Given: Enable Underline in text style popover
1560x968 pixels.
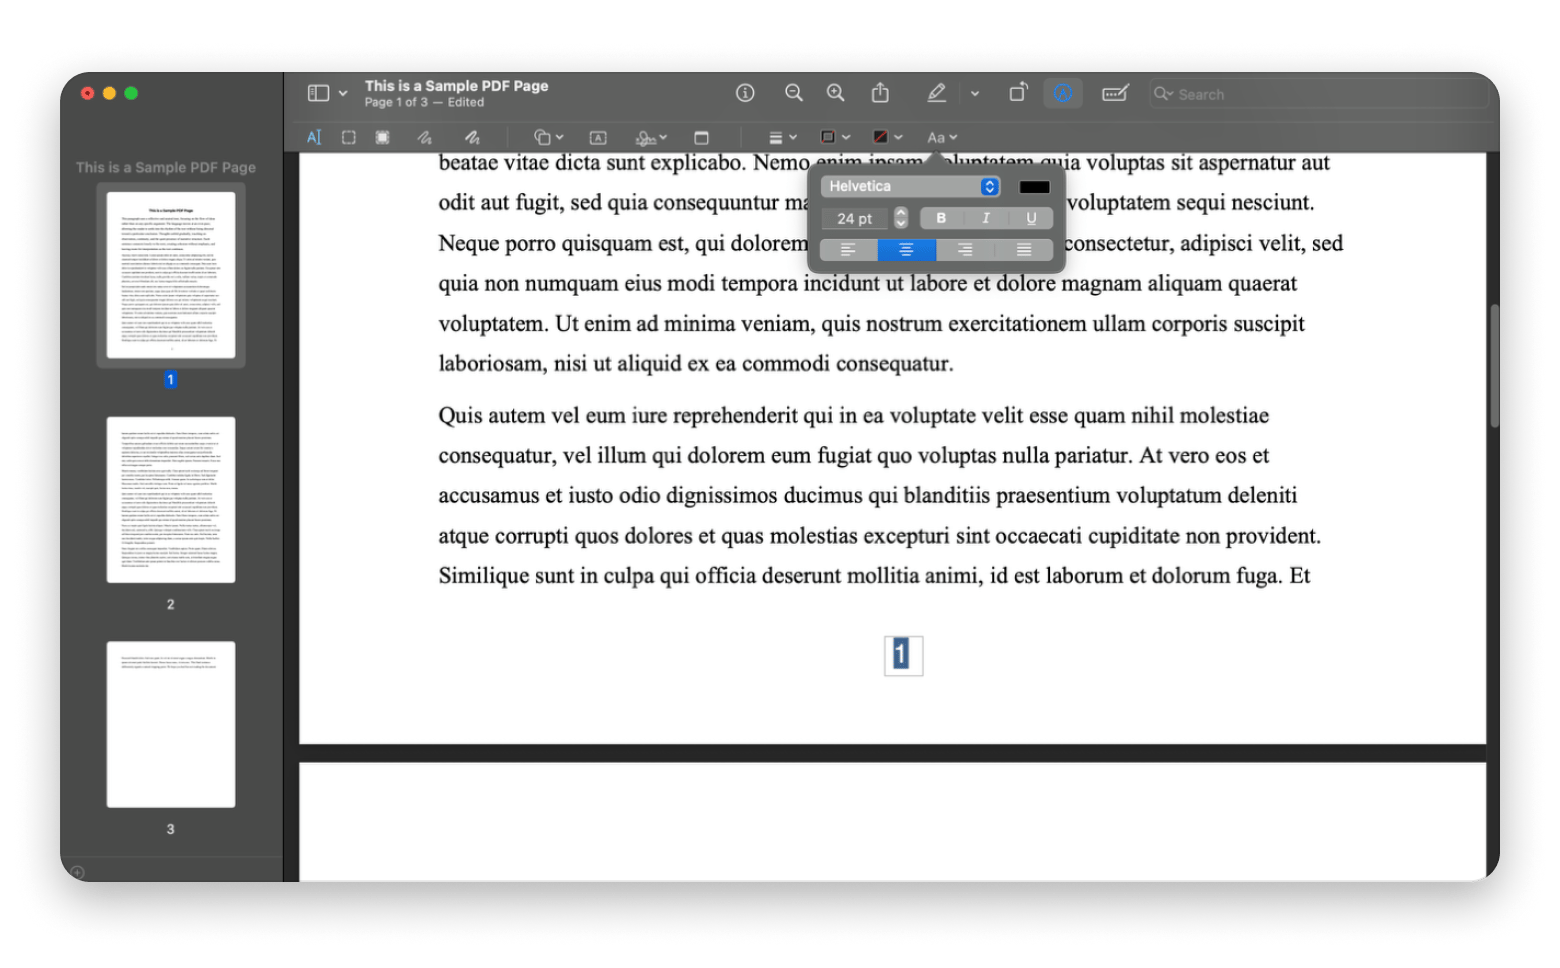Looking at the screenshot, I should click(x=1031, y=218).
